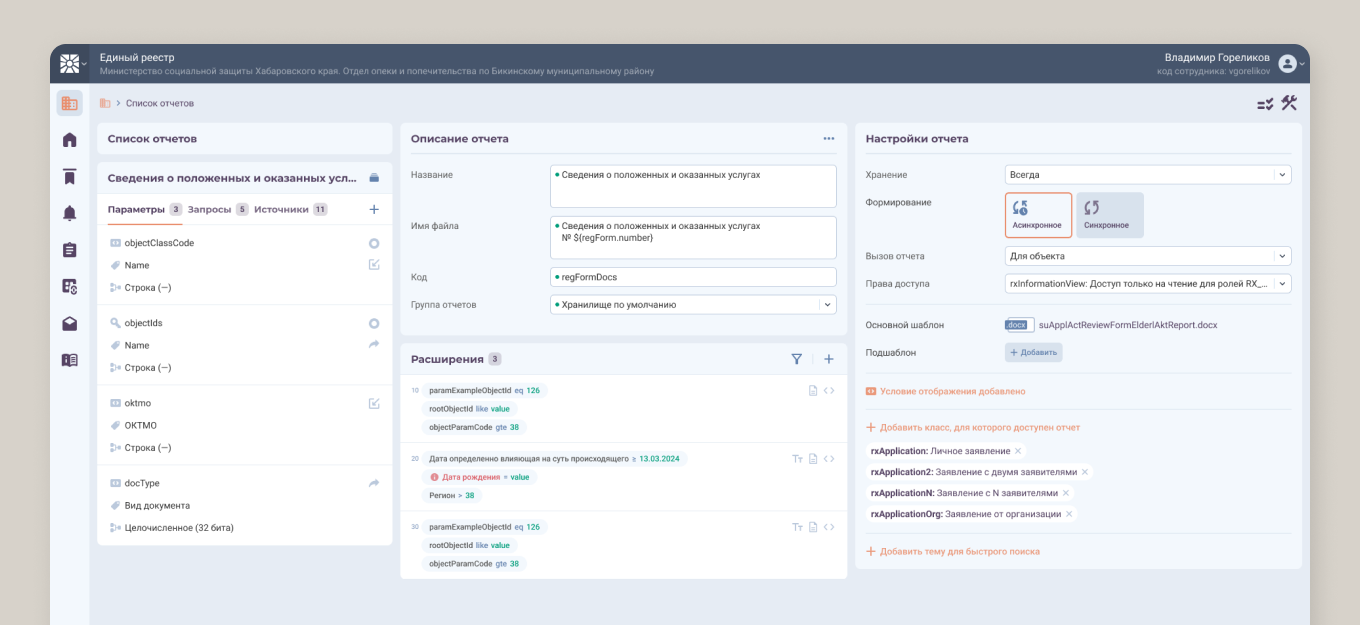Click the tools icon in top right
Viewport: 1360px width, 625px height.
pos(1289,103)
